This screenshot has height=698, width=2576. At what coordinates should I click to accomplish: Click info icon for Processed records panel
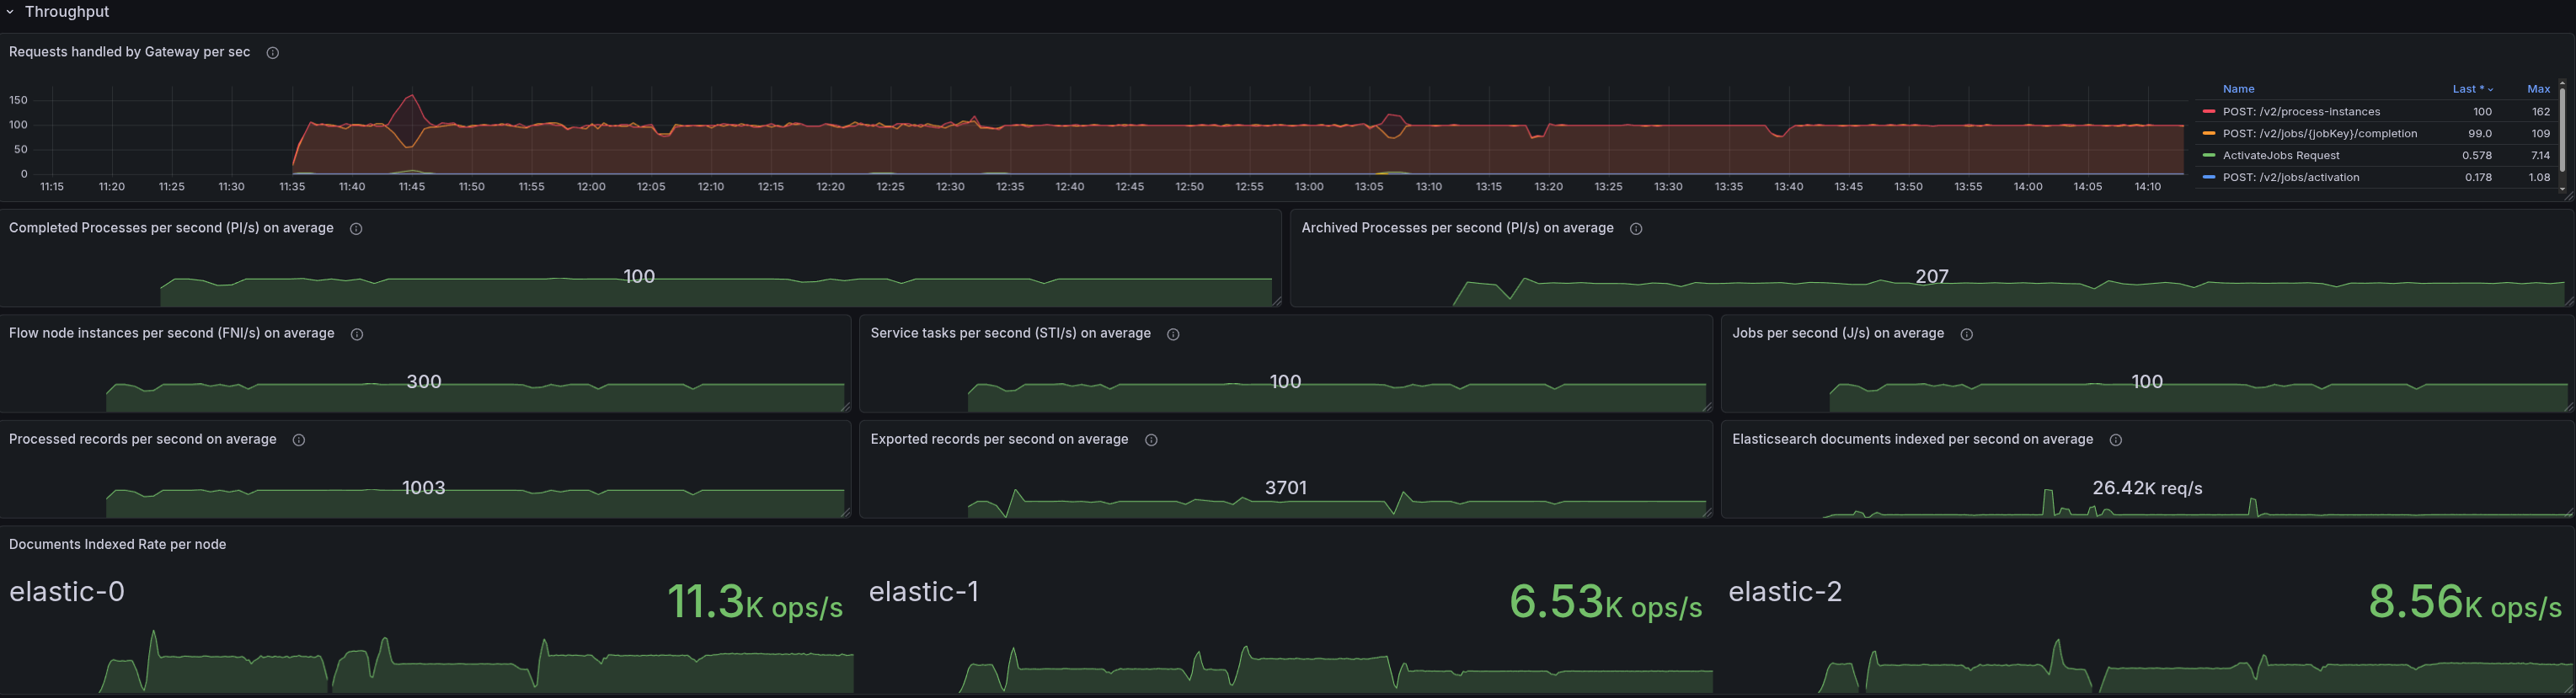(299, 440)
